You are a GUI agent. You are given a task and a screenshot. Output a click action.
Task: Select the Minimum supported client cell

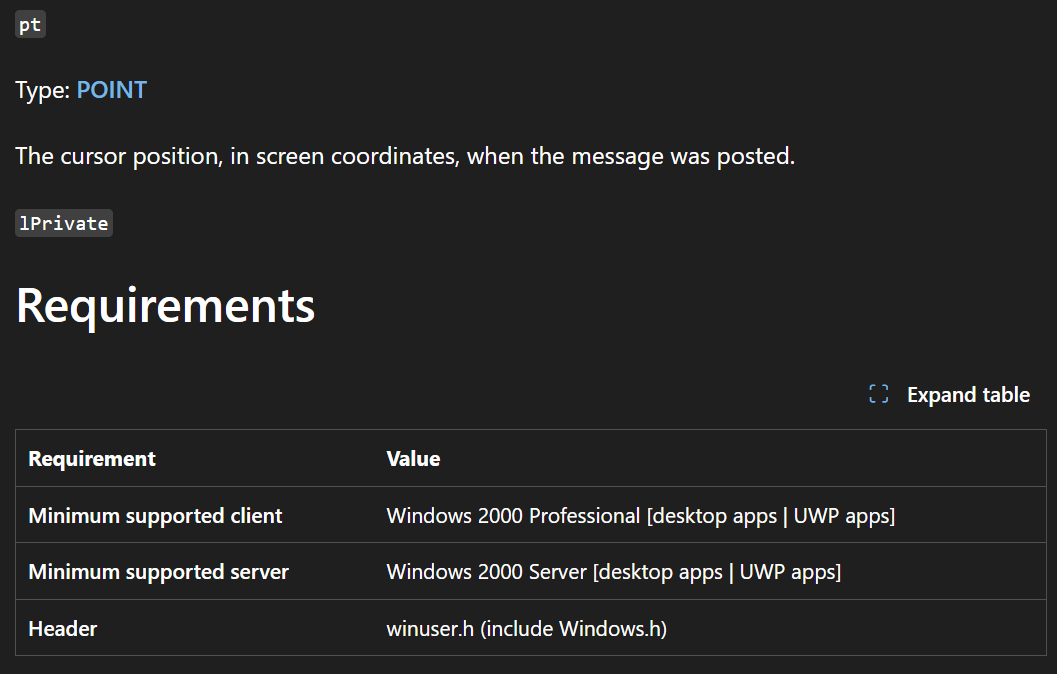[155, 516]
